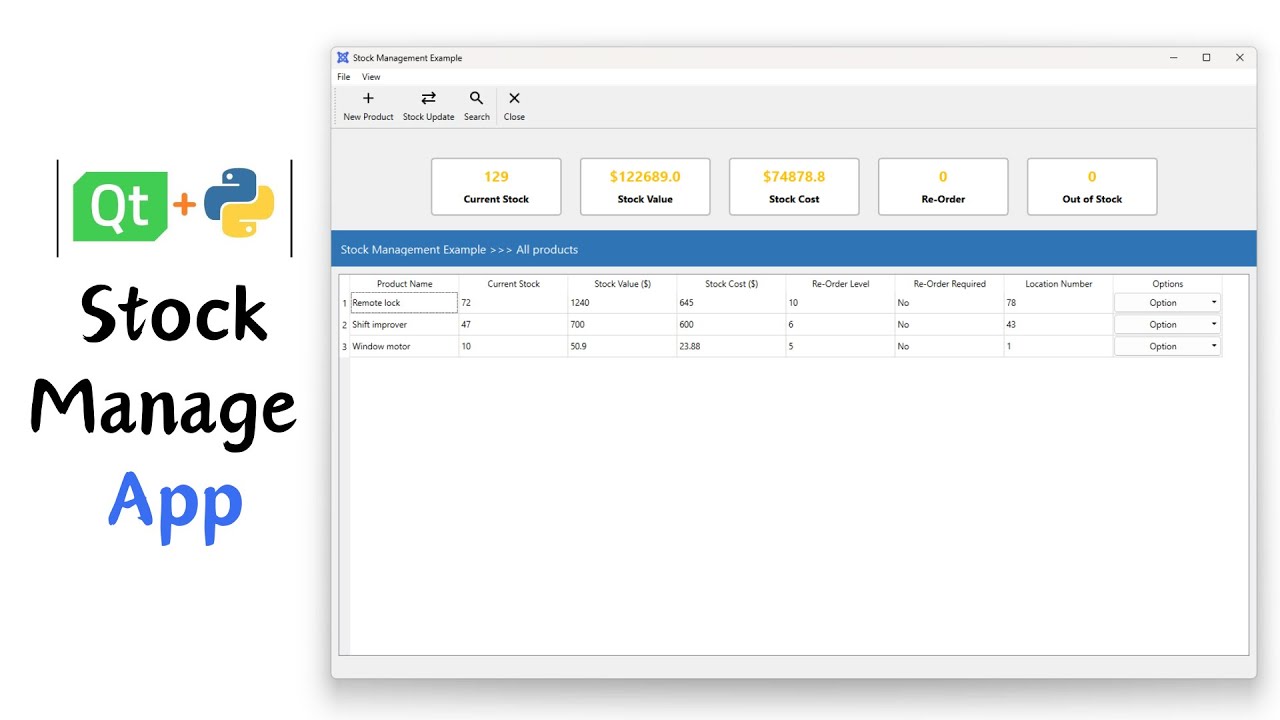Screen dimensions: 1280x720
Task: Click the Re-Order Level column header
Action: coord(841,284)
